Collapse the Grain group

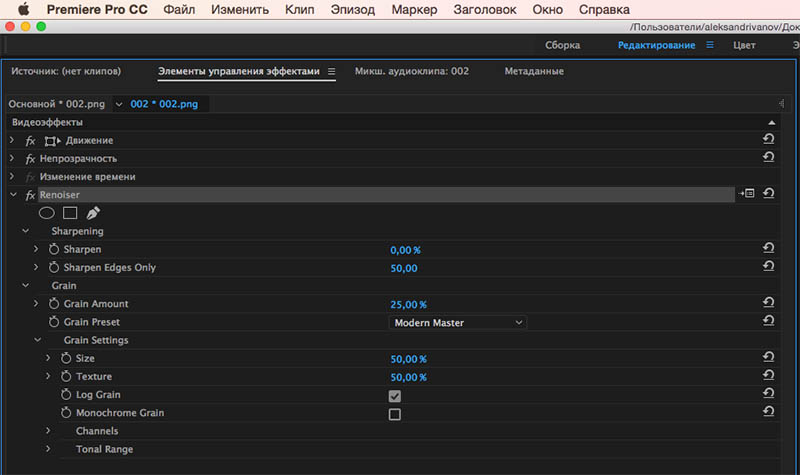(26, 286)
